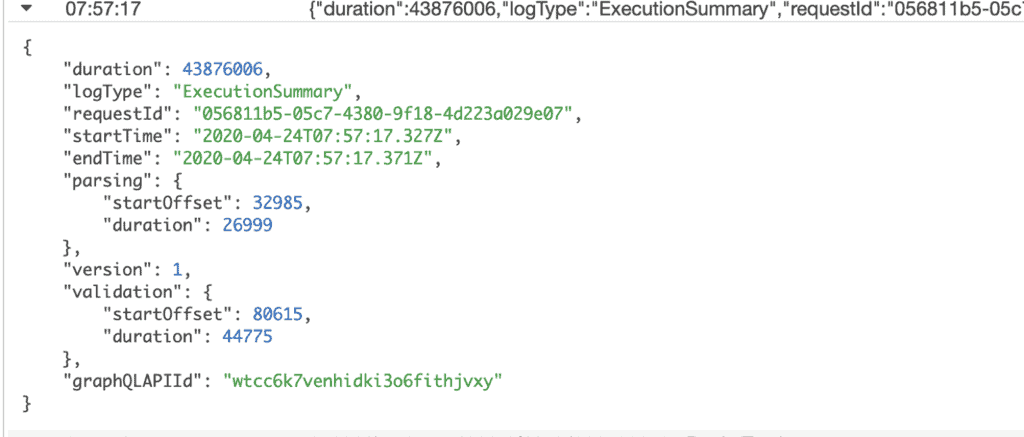The width and height of the screenshot is (1024, 437).
Task: Select the validation duration value 44775
Action: (x=240, y=338)
